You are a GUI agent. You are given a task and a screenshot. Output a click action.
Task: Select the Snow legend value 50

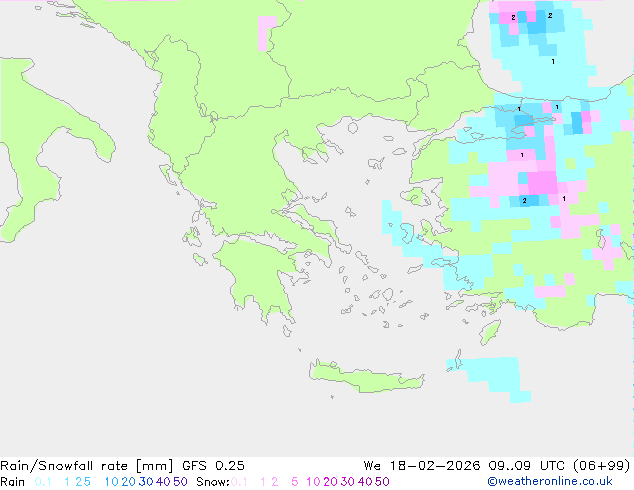pos(383,482)
